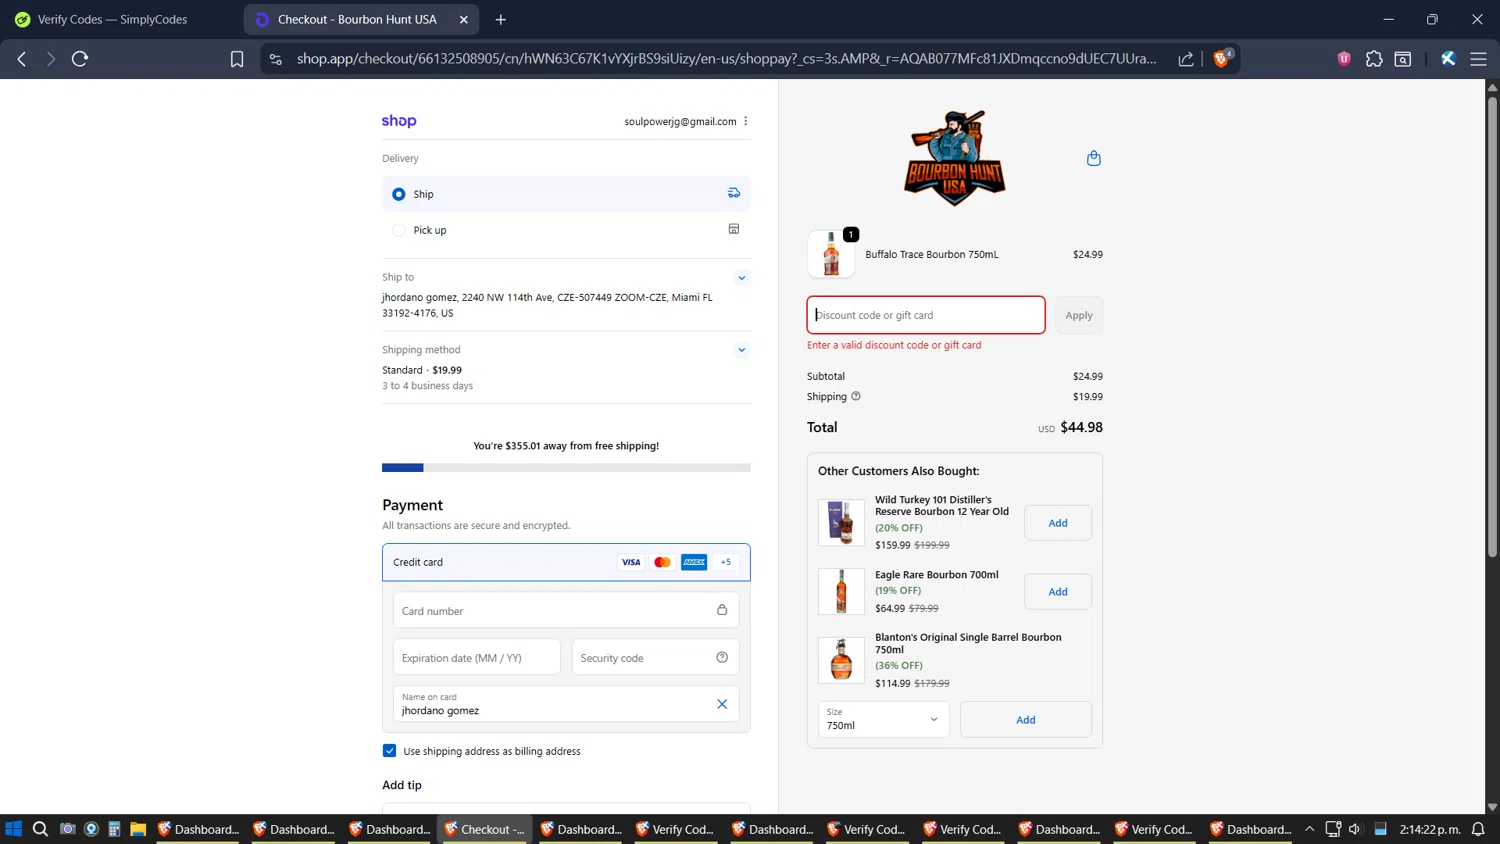Reload the checkout page
Viewport: 1500px width, 844px height.
pyautogui.click(x=80, y=59)
